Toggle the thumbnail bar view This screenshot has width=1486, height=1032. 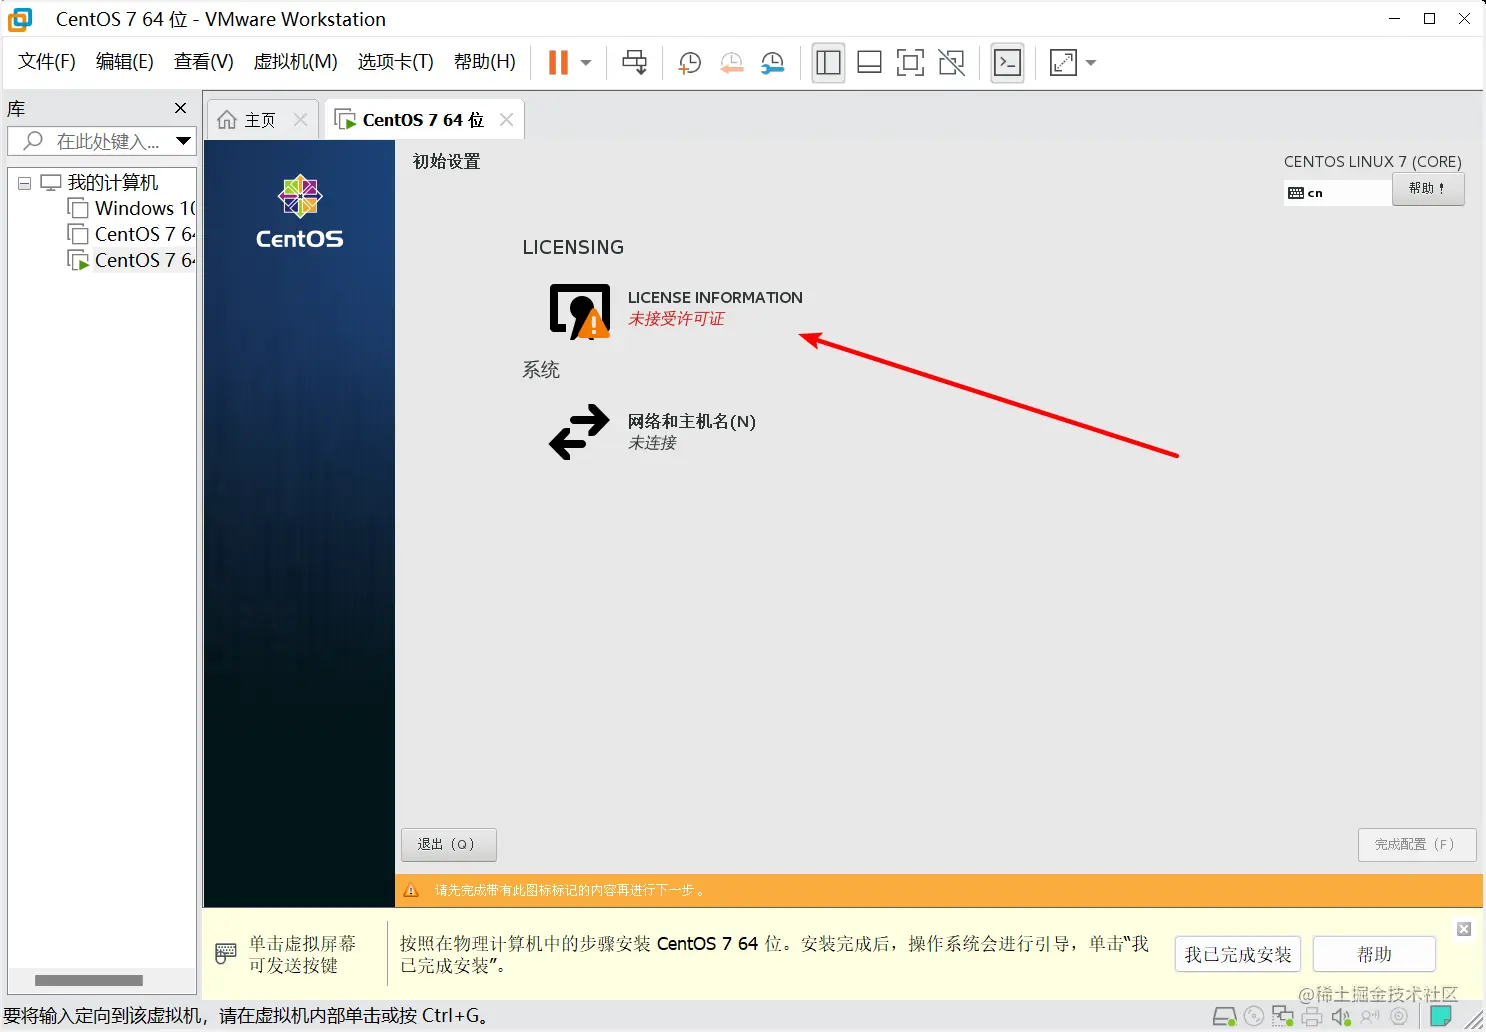point(869,63)
